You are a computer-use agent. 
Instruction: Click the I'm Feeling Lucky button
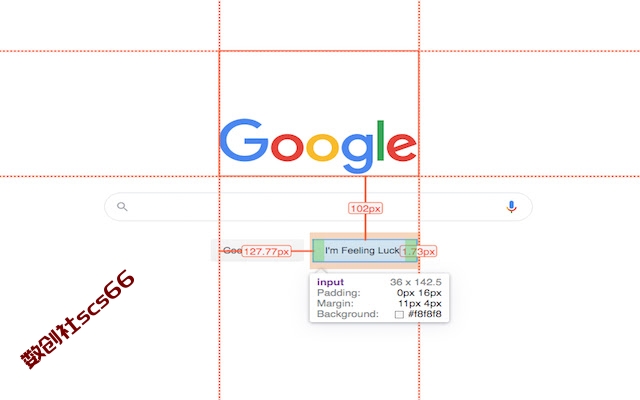pos(365,251)
